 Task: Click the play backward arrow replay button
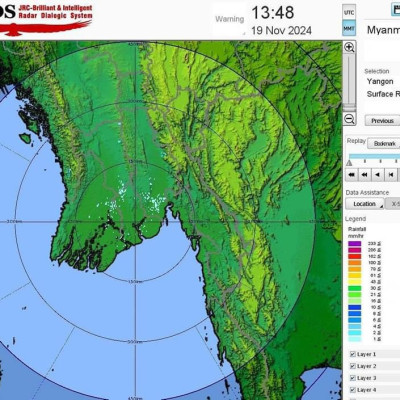[378, 174]
